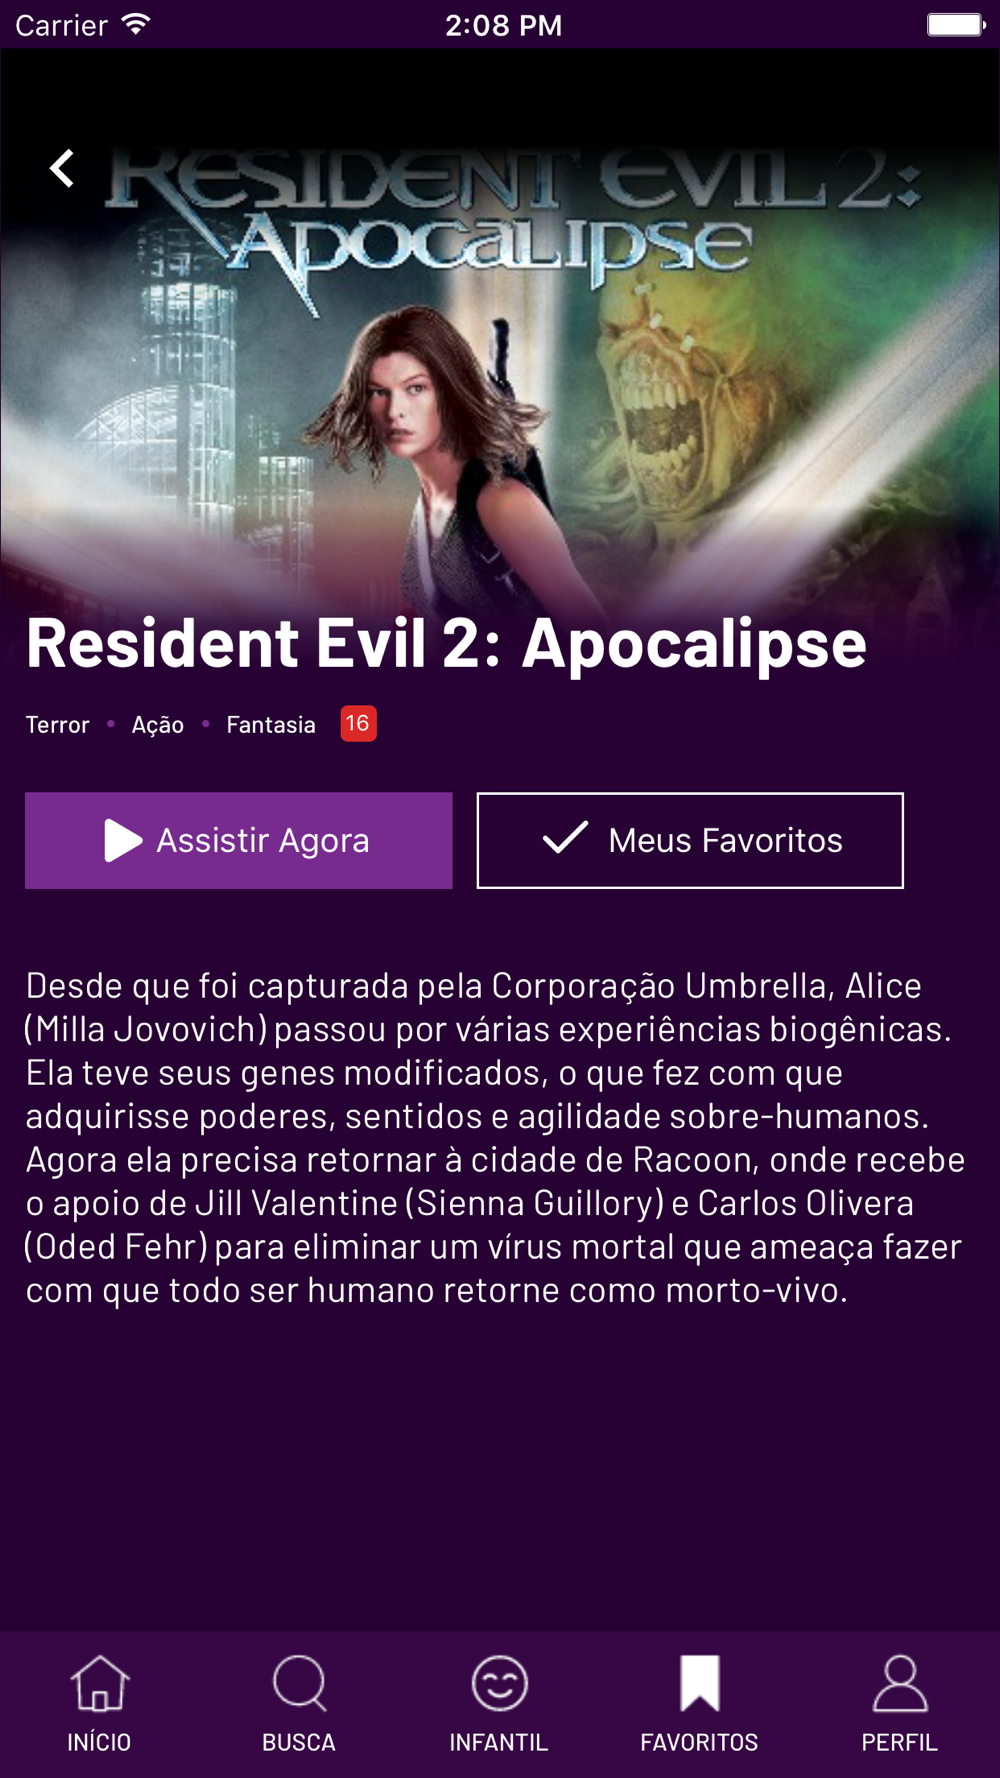Click the play triangle in Assistir Agora
Screen dimensions: 1000x1778
123,840
